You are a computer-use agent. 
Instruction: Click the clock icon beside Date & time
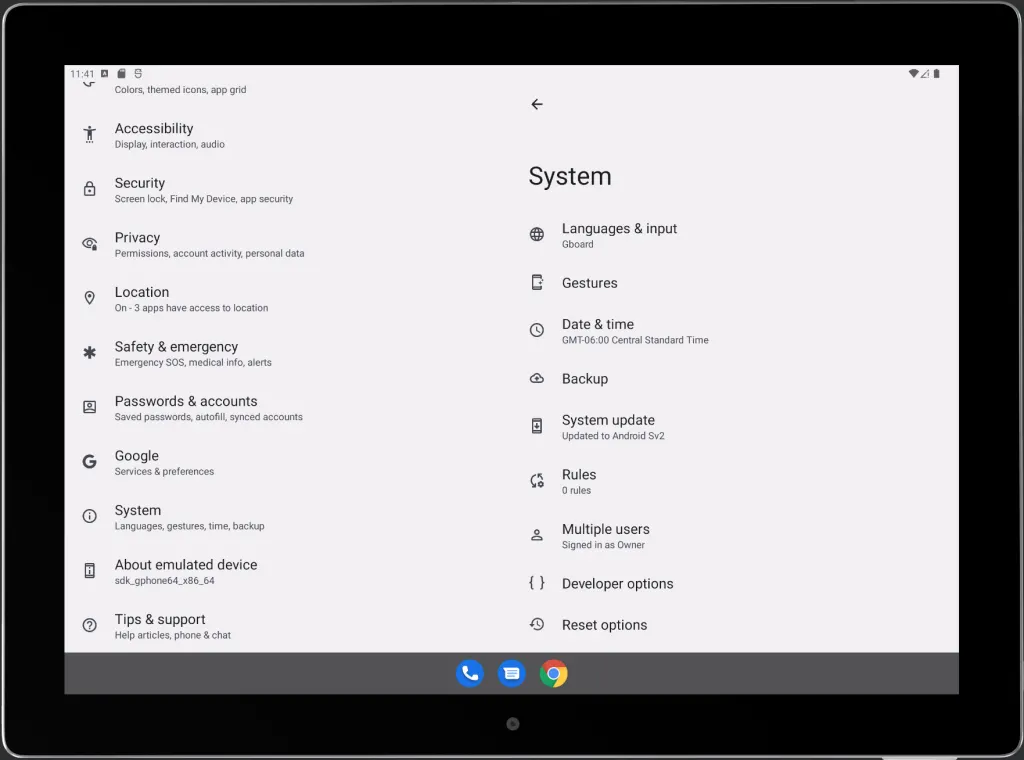point(537,330)
